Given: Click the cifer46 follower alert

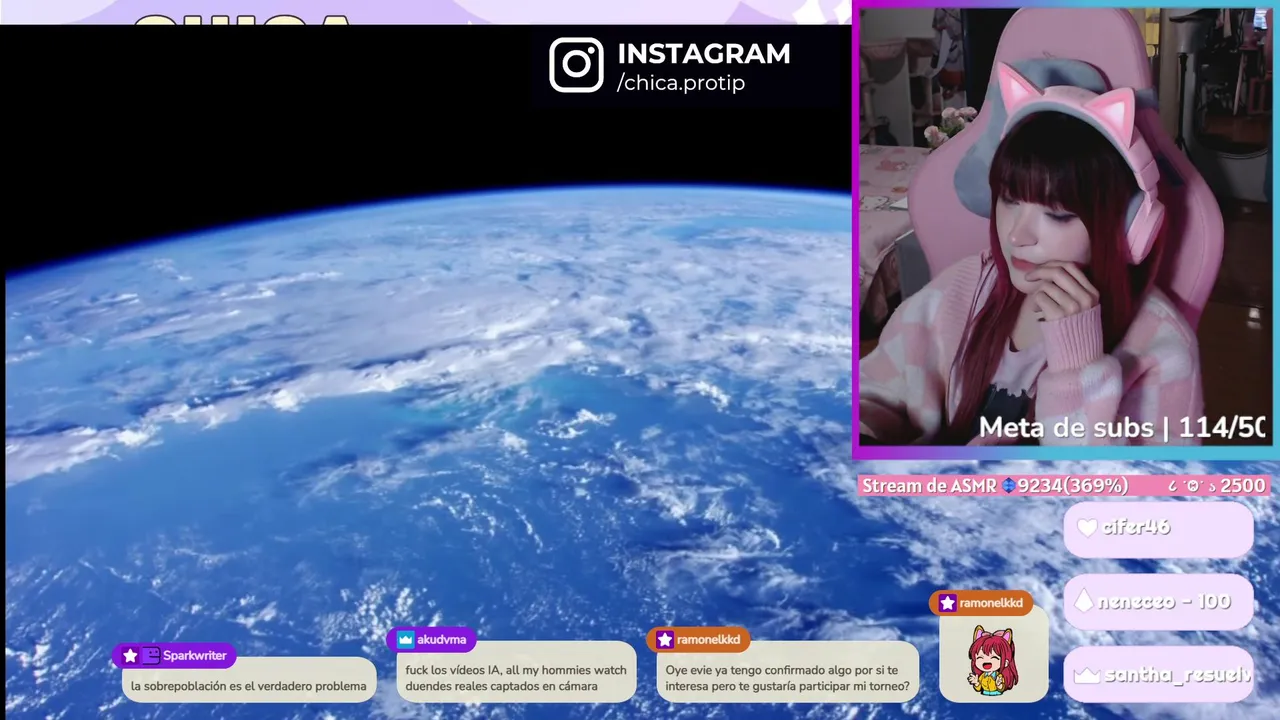Looking at the screenshot, I should tap(1158, 528).
